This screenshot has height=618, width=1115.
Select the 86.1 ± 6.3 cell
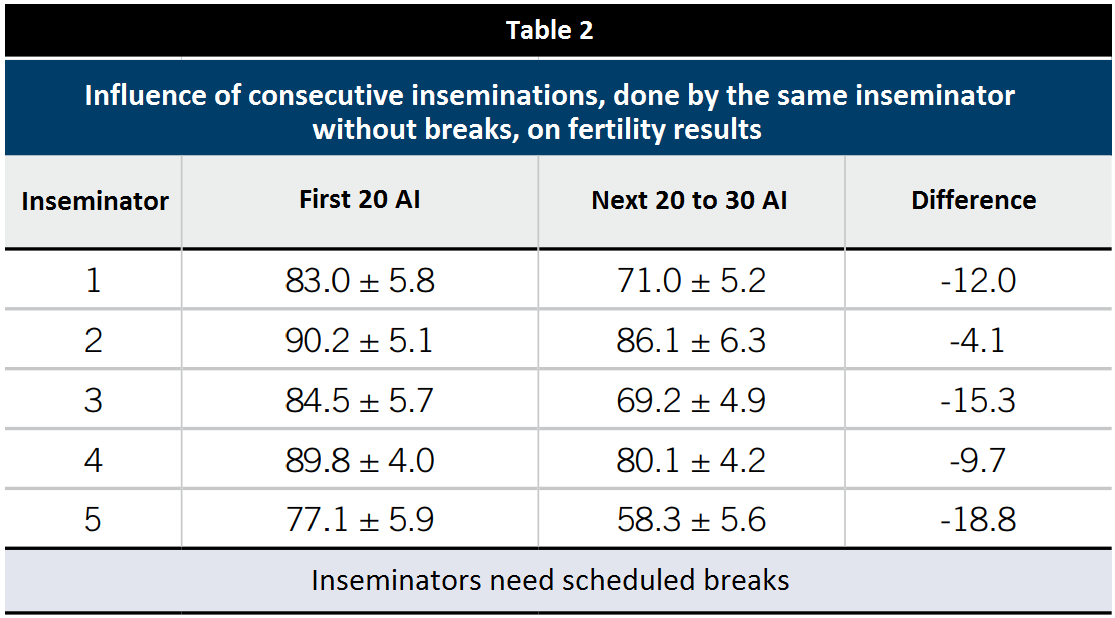[x=691, y=340]
